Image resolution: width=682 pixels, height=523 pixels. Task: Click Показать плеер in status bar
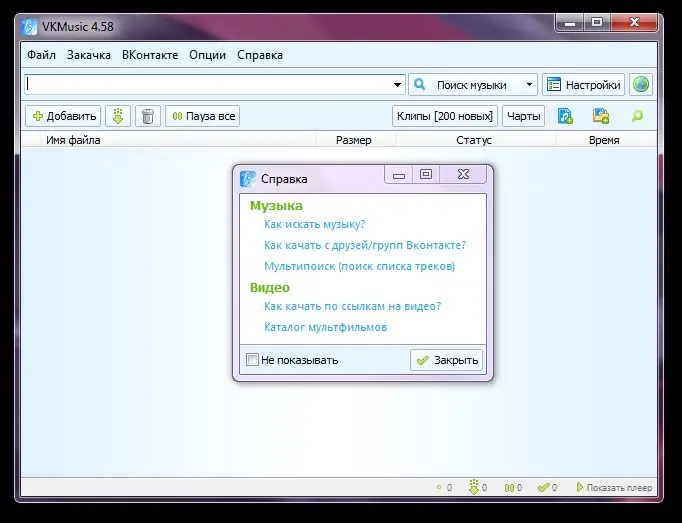[614, 488]
